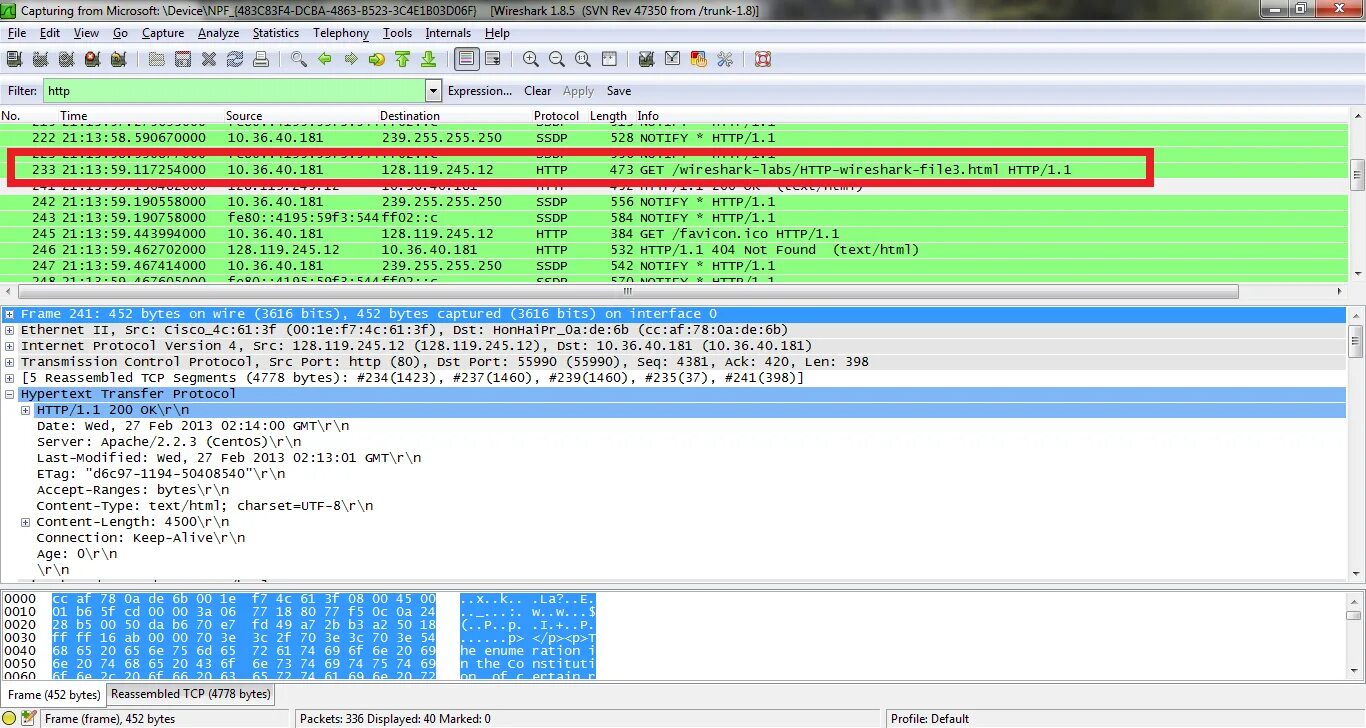
Task: Toggle auto-scroll during live capture
Action: click(493, 59)
